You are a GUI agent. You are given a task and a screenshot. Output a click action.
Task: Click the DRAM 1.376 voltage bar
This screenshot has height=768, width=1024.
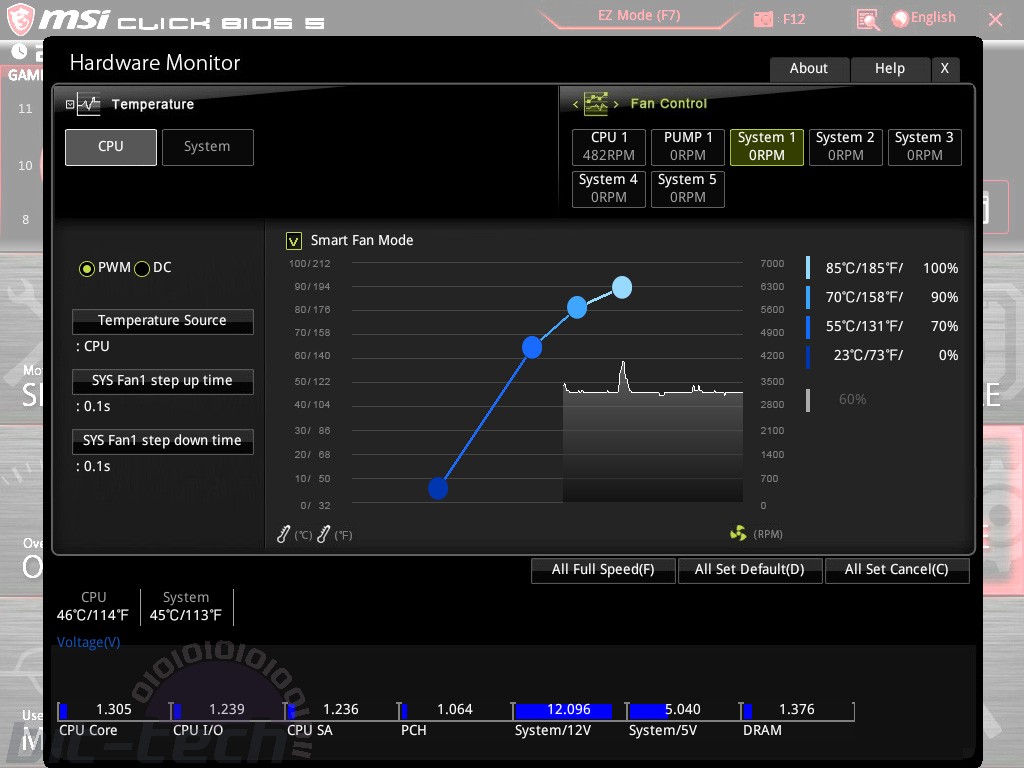click(797, 710)
